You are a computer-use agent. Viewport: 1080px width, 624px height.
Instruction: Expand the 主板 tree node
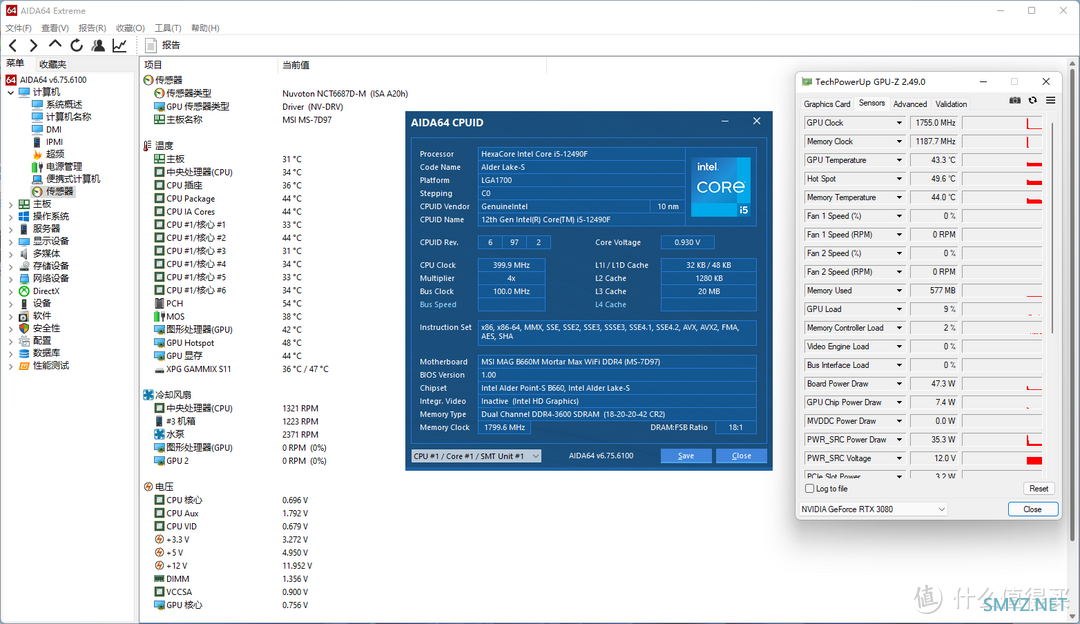[x=11, y=205]
